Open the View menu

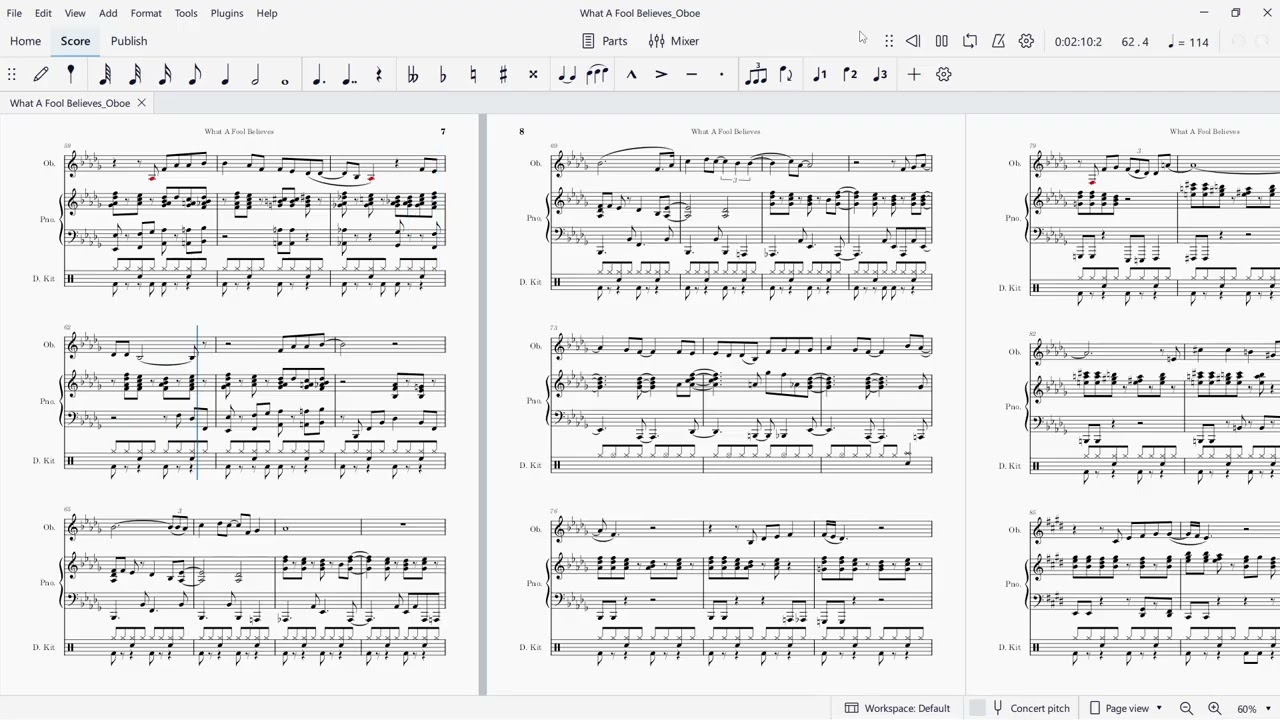pos(75,13)
